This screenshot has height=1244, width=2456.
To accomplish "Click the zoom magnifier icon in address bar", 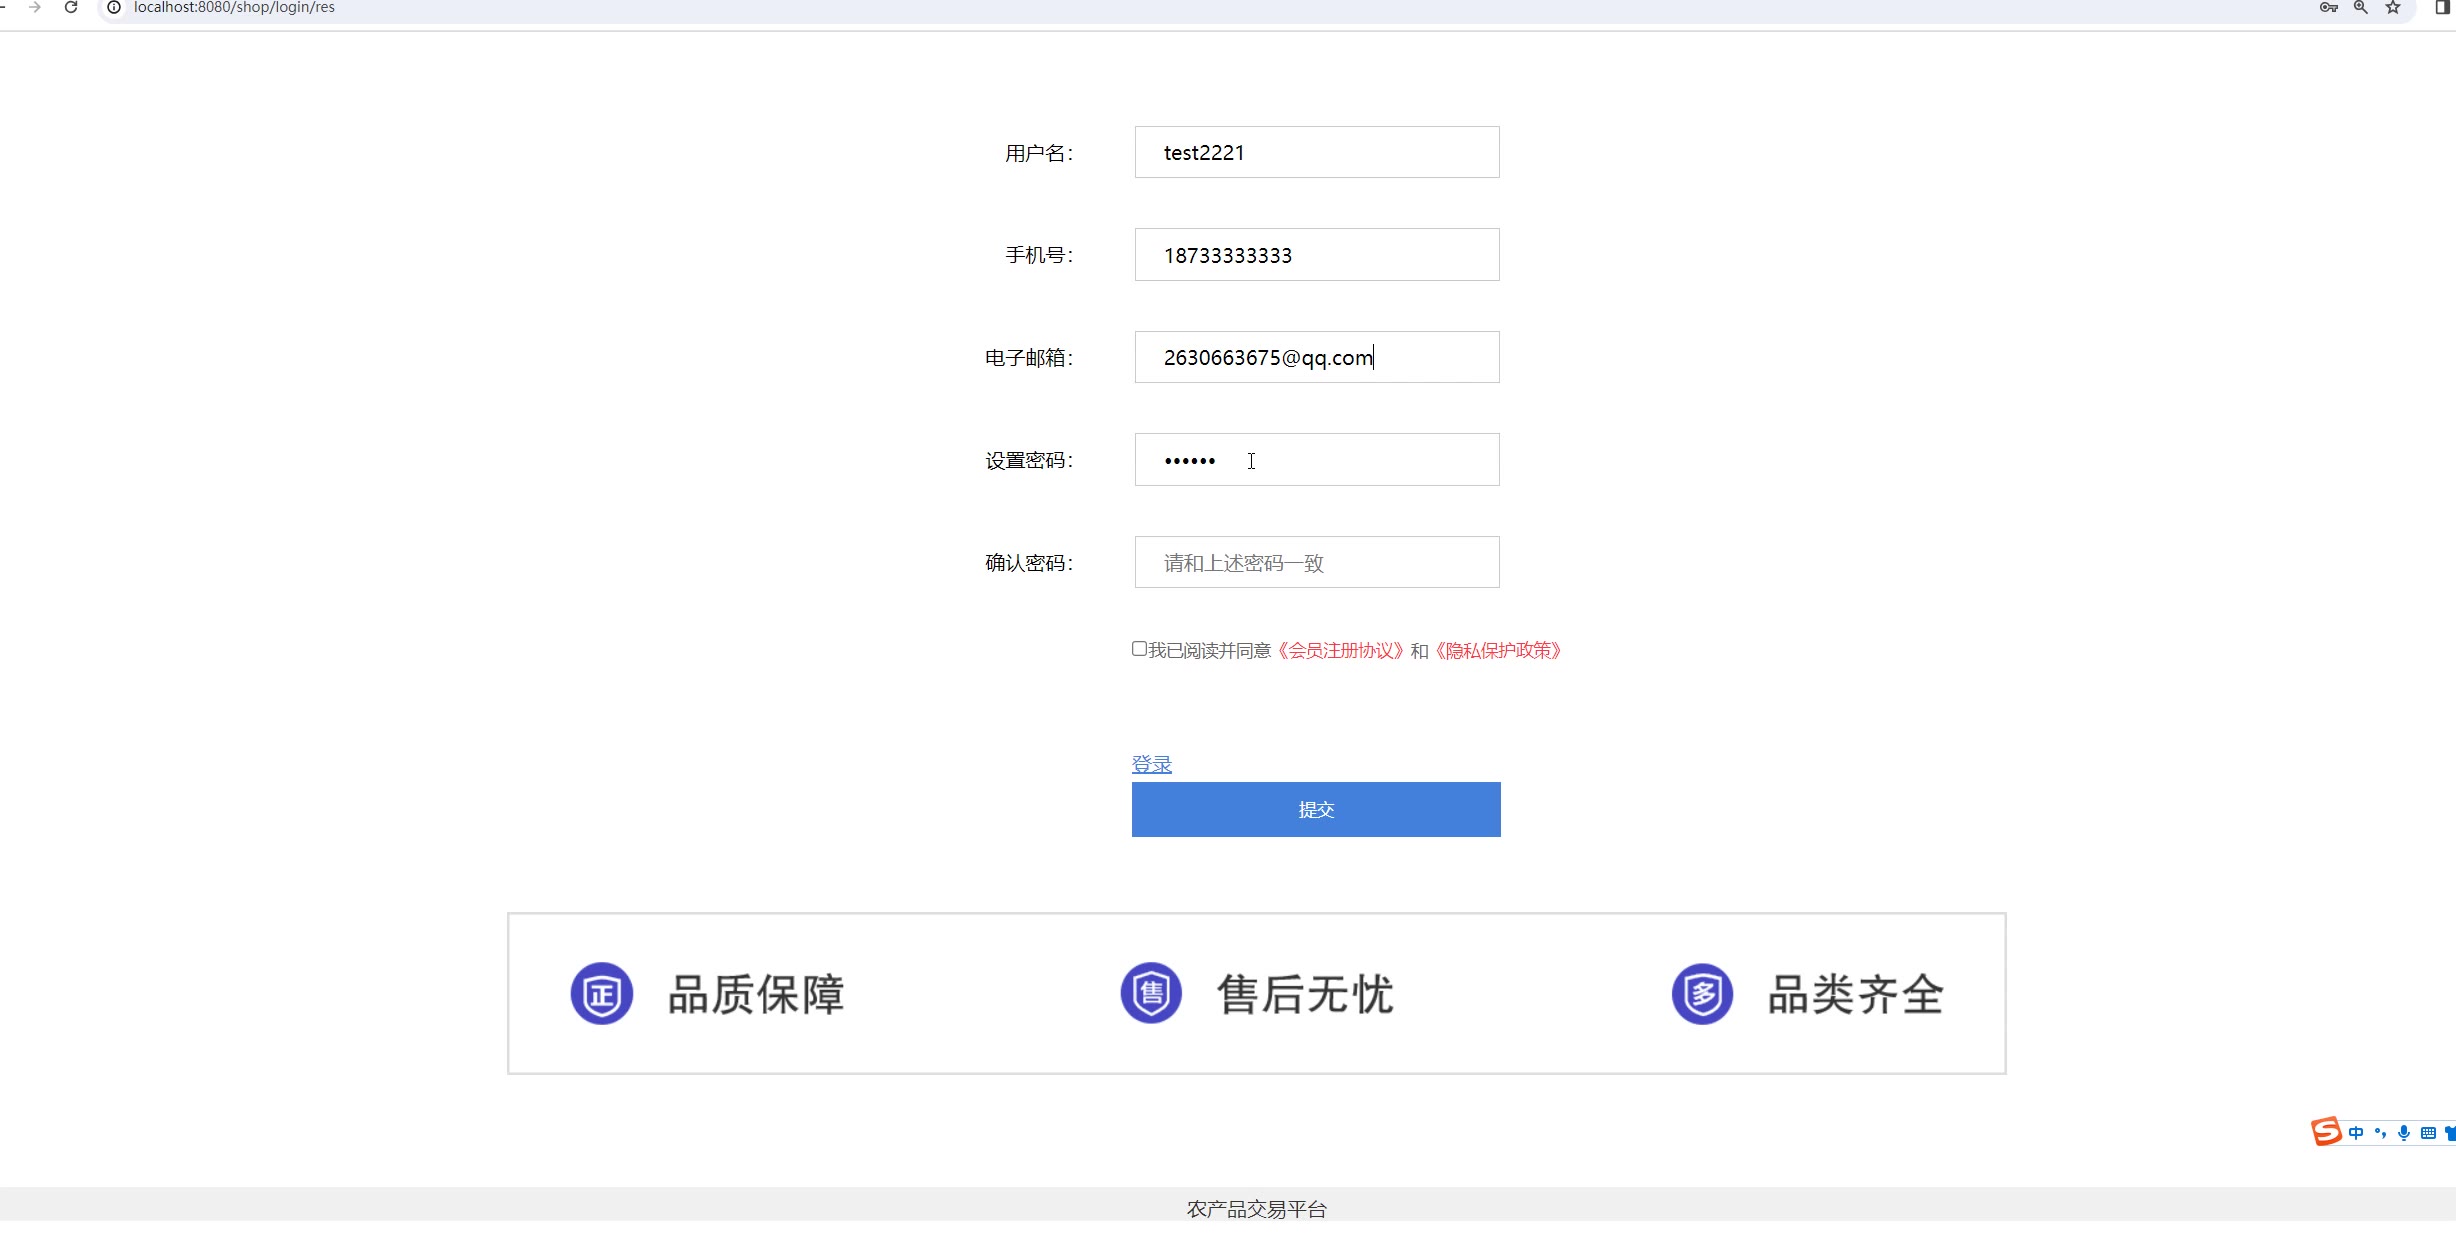I will tap(2361, 7).
